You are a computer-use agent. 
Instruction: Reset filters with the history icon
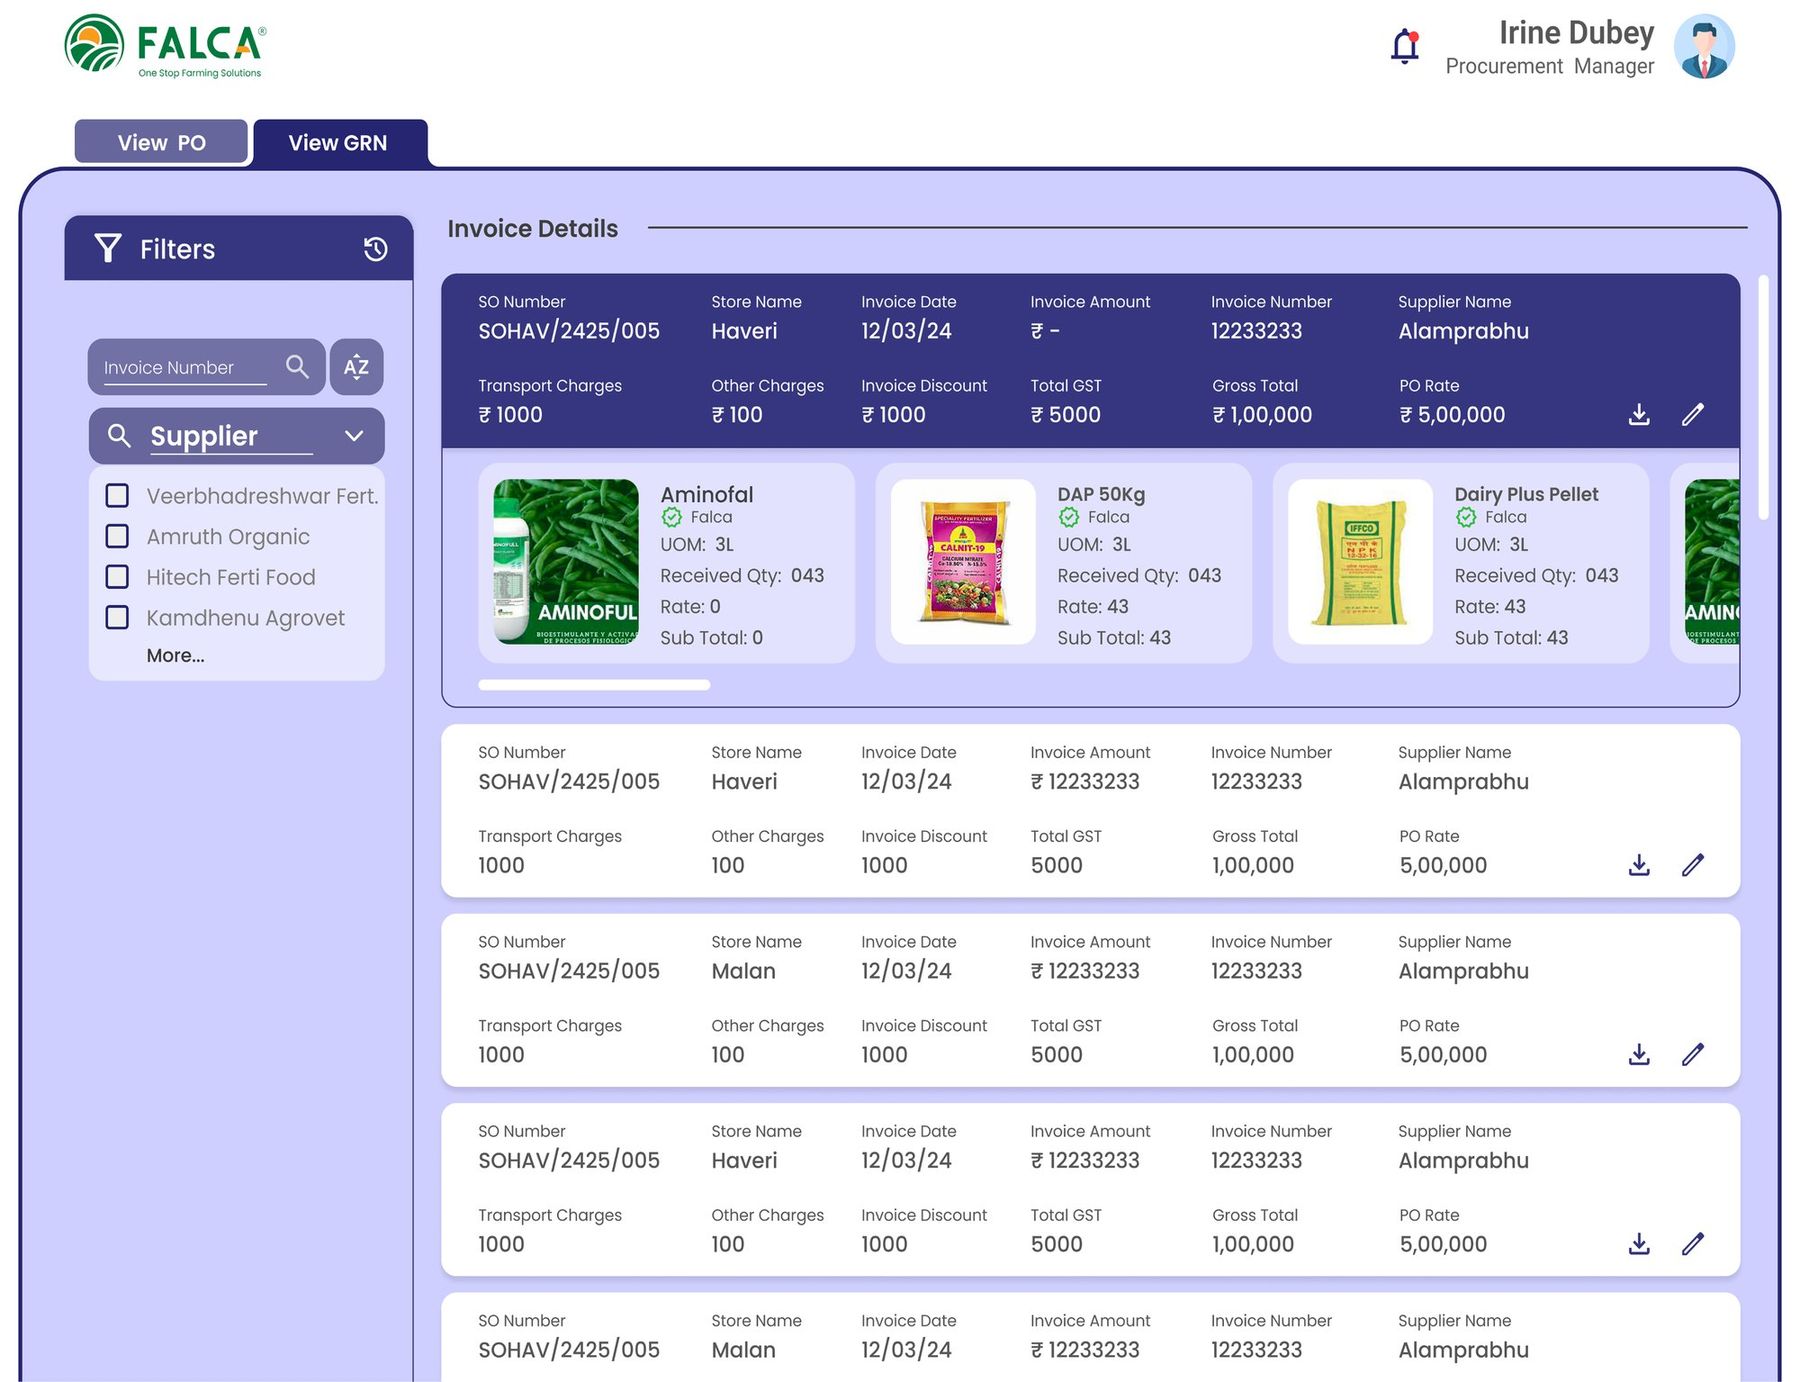[x=375, y=249]
